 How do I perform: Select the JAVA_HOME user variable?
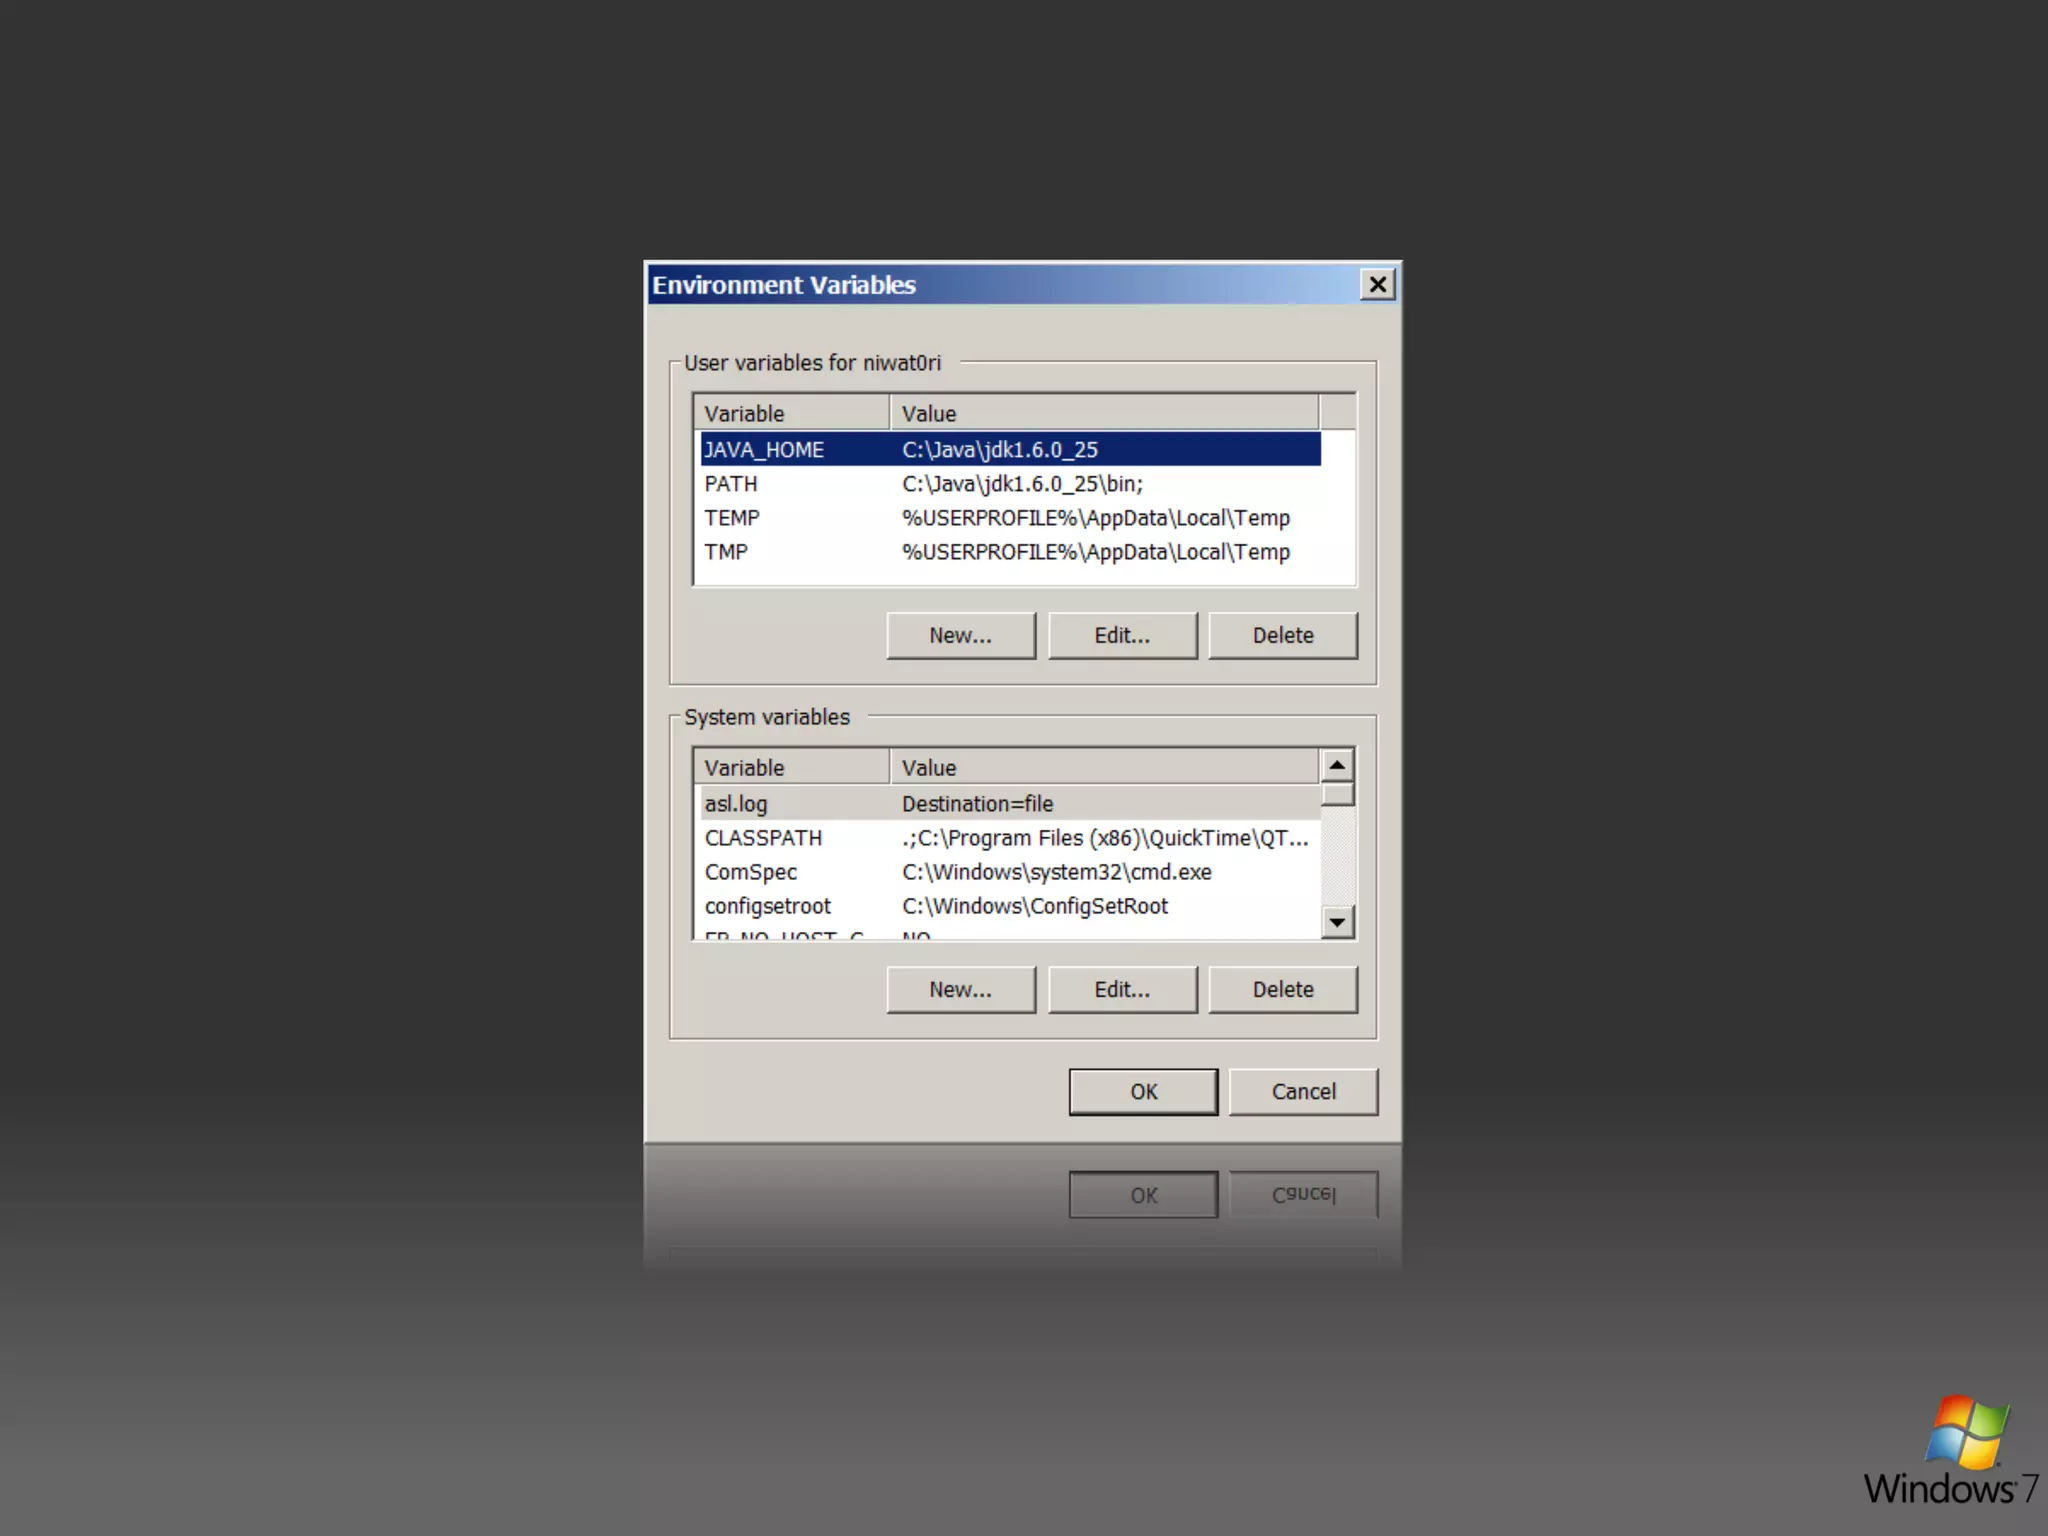[x=764, y=450]
